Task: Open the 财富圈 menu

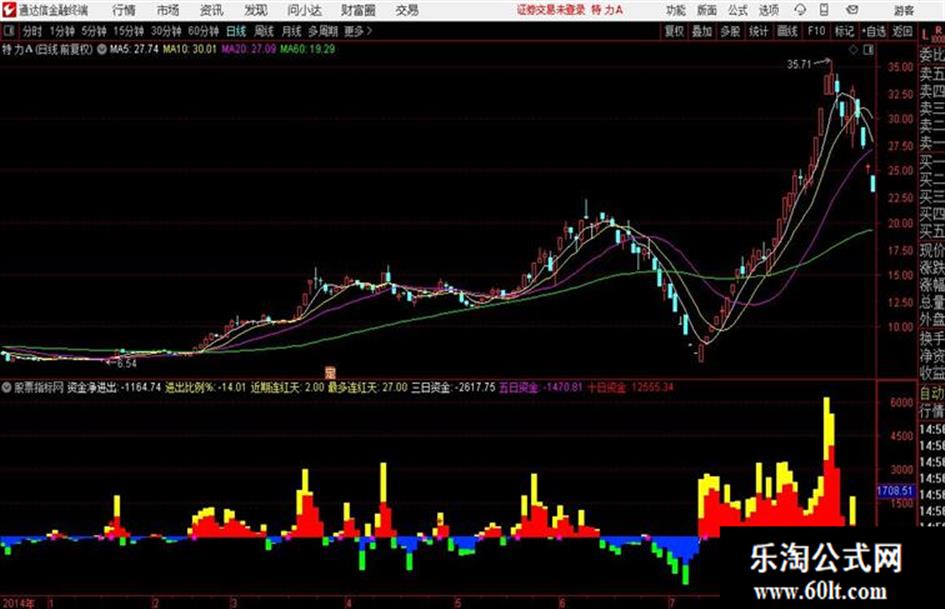Action: click(358, 10)
